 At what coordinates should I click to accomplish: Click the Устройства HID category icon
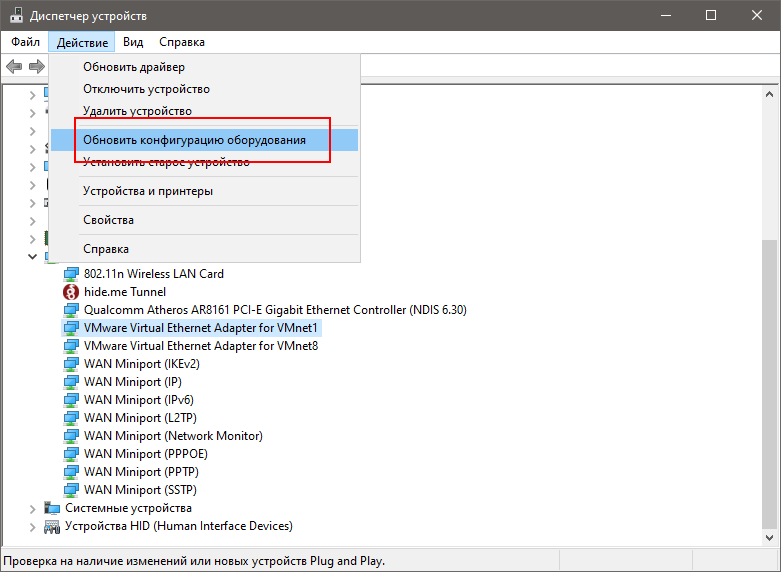pyautogui.click(x=52, y=526)
